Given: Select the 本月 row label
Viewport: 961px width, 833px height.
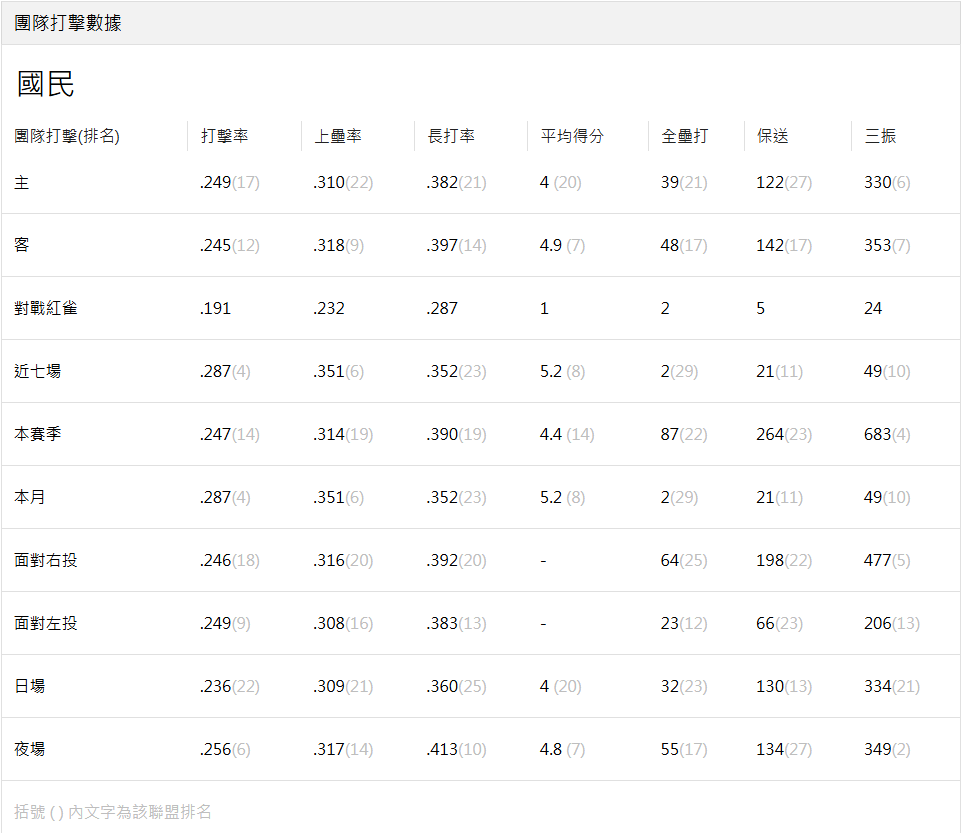Looking at the screenshot, I should tap(29, 497).
